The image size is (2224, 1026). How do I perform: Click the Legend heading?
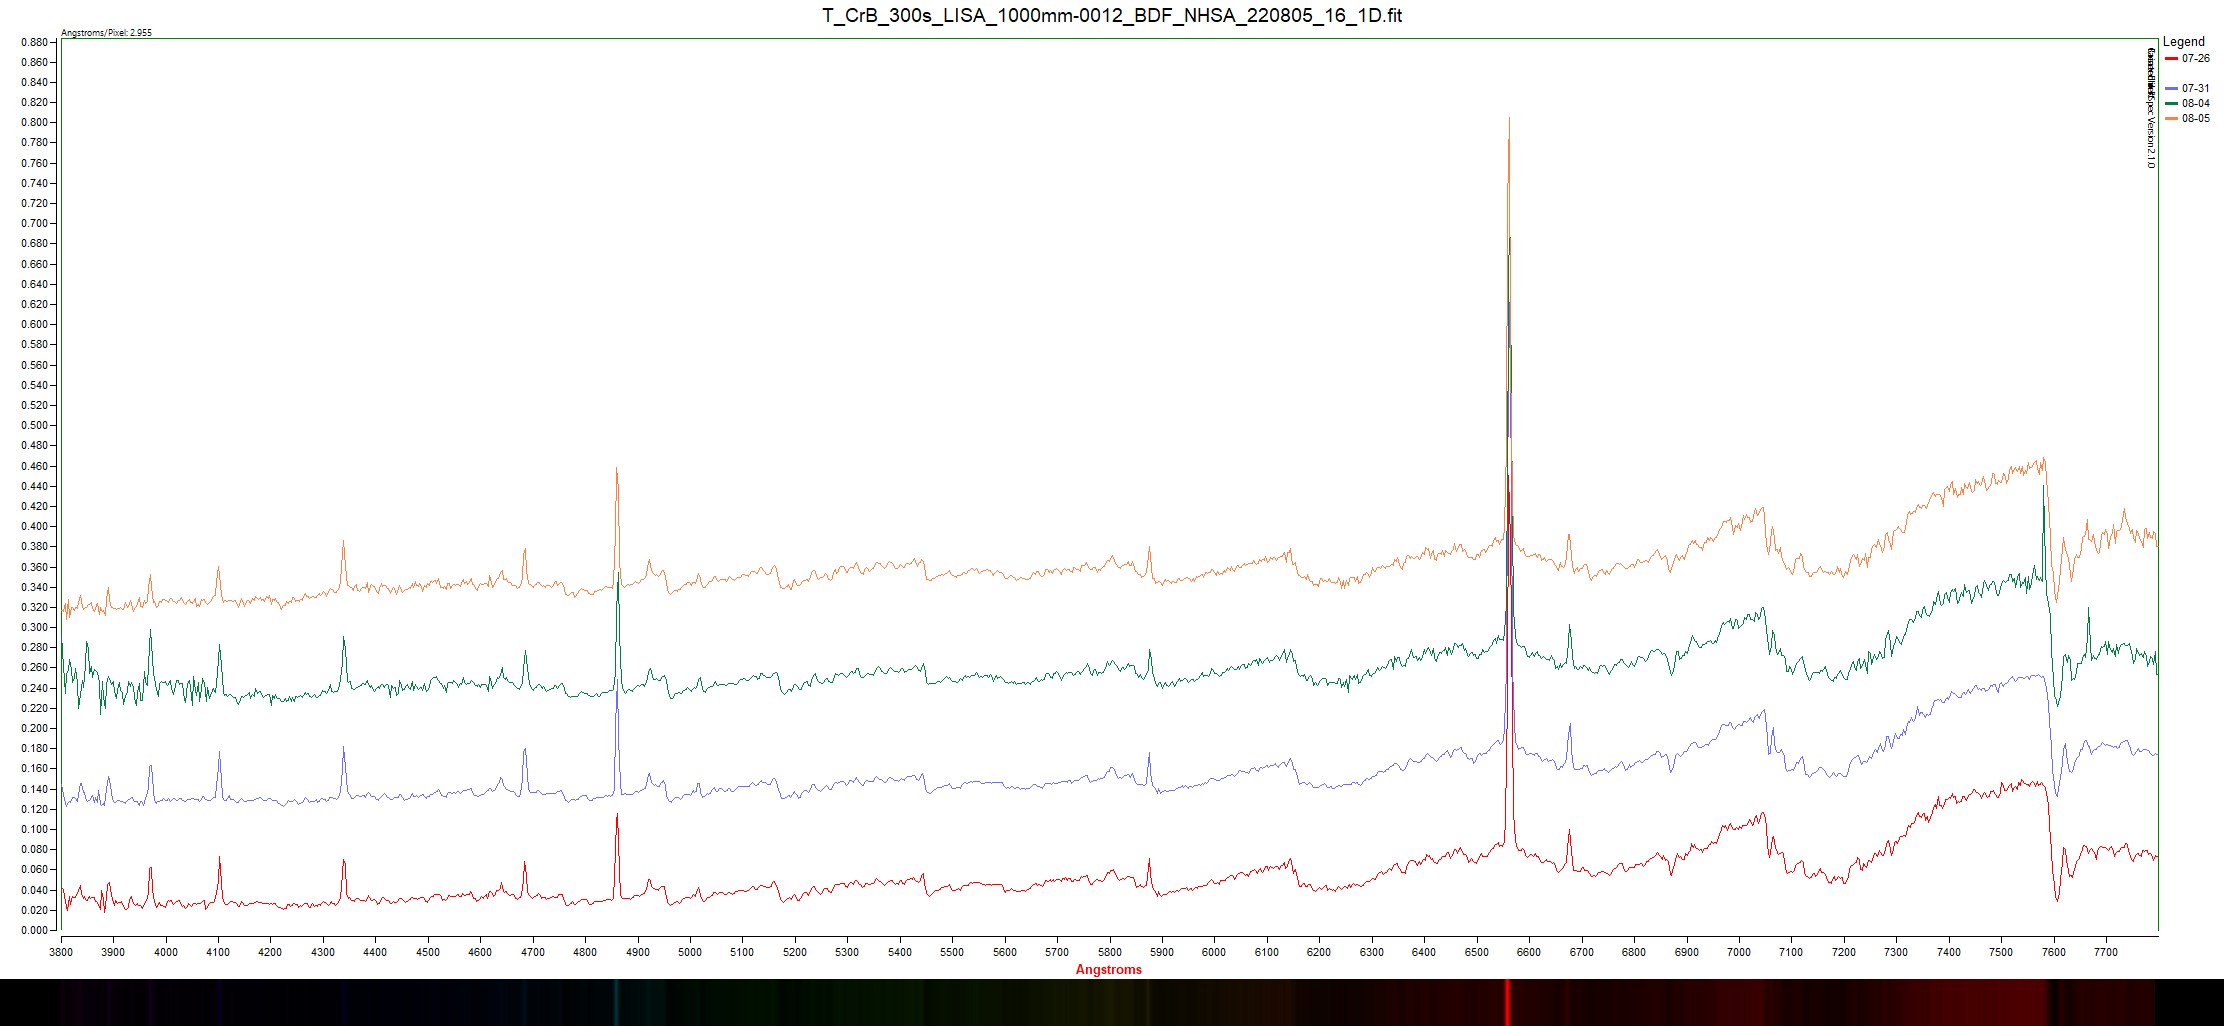click(x=2183, y=42)
